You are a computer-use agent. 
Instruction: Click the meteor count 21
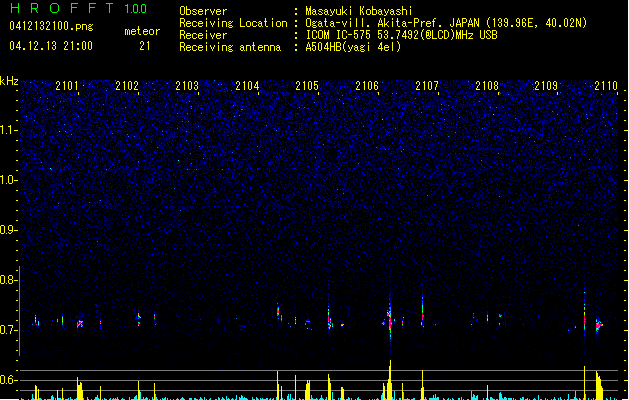coord(145,46)
